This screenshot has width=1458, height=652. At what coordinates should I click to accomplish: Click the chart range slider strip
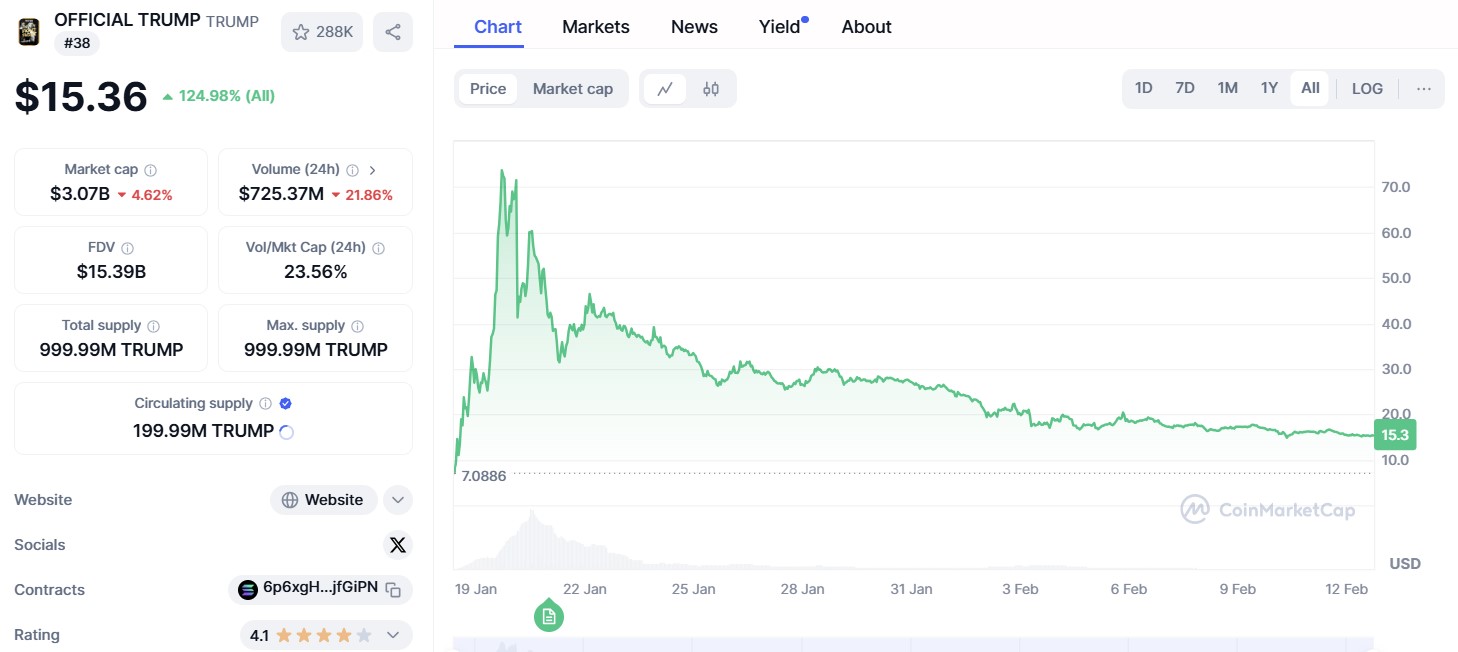click(913, 644)
